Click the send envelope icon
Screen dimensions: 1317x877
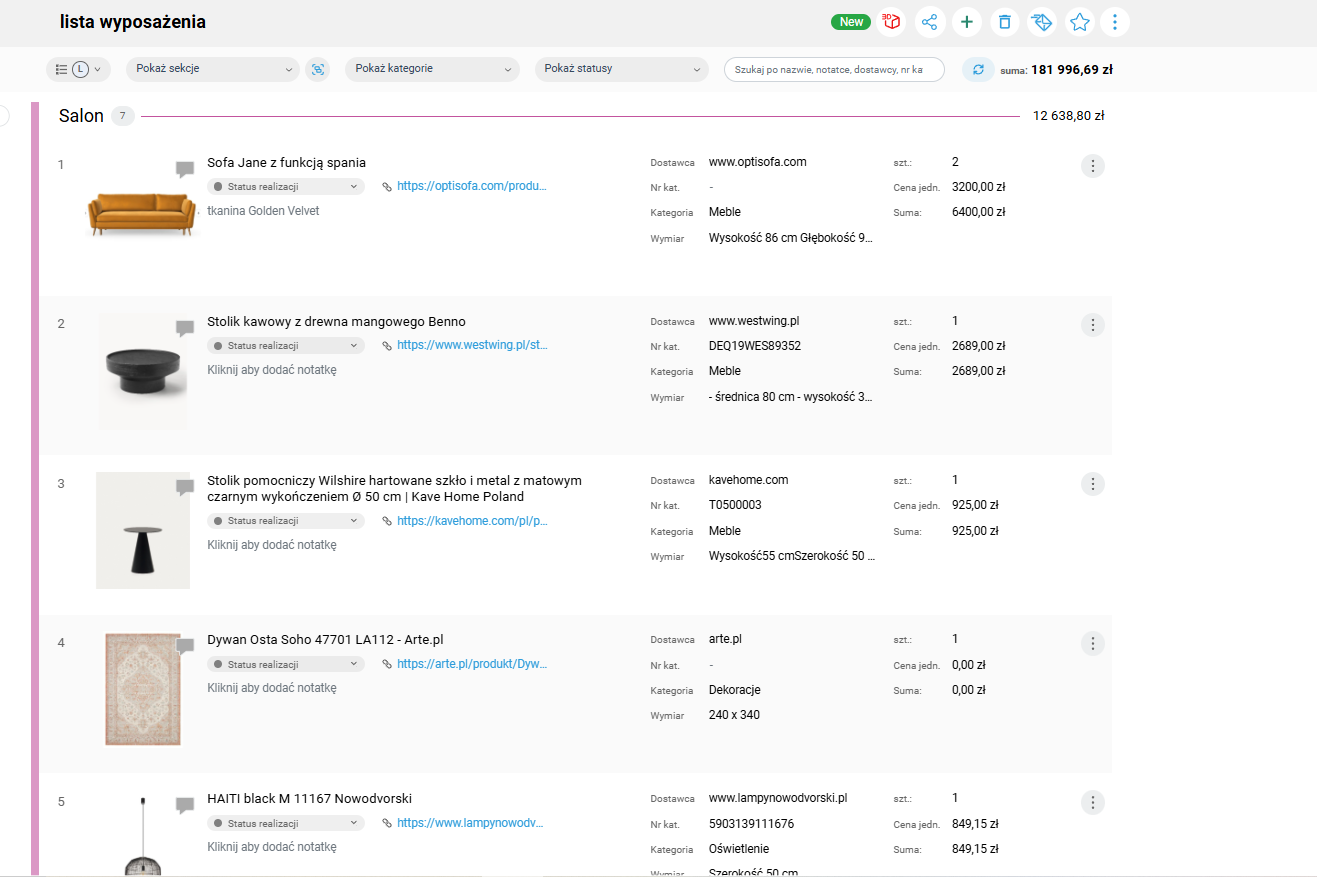tap(1042, 22)
